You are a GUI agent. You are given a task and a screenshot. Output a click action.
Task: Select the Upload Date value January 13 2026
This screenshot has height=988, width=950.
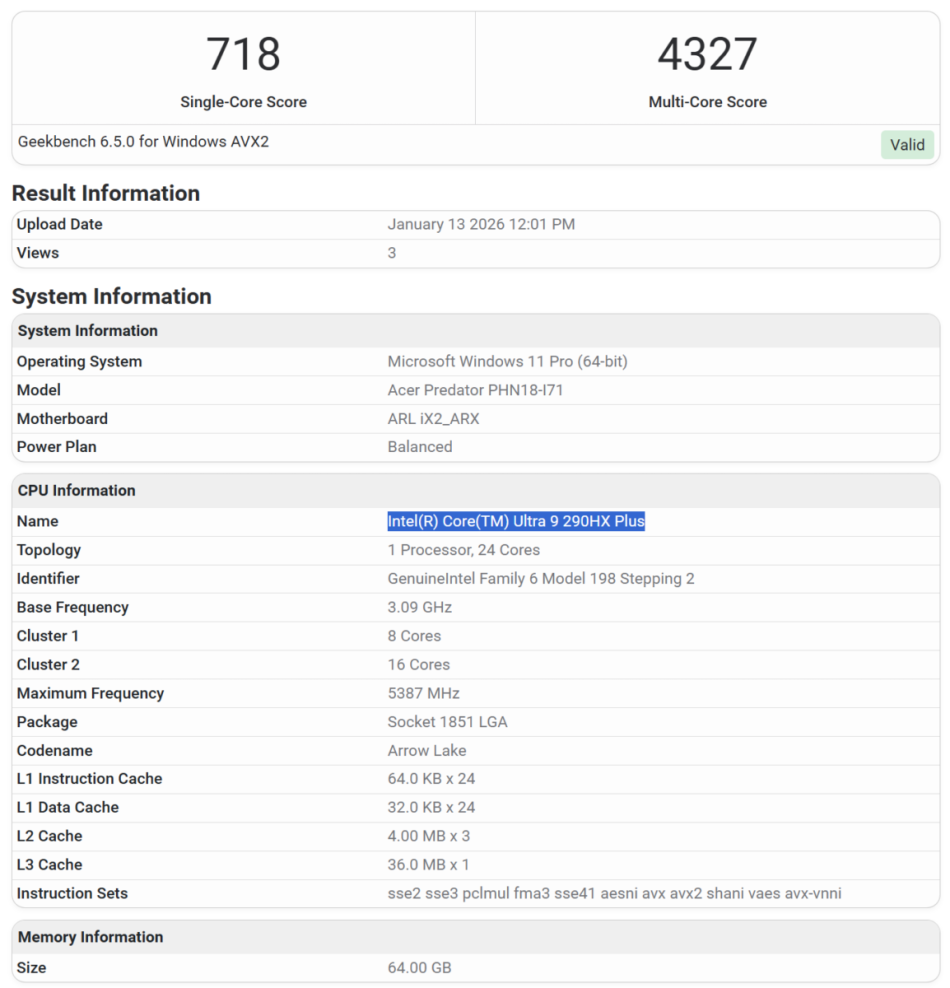(480, 224)
